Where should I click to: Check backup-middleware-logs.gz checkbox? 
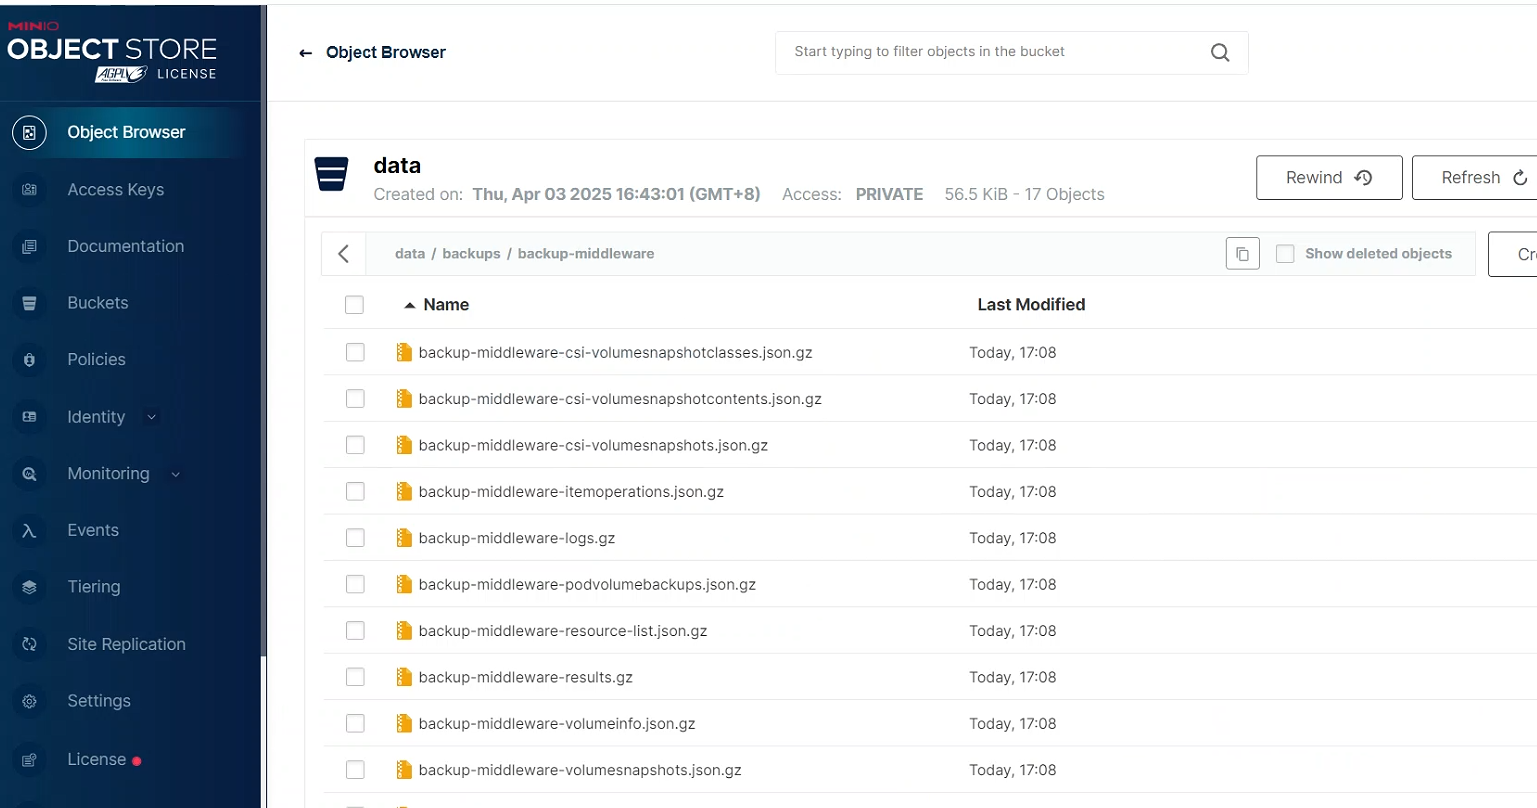point(355,538)
